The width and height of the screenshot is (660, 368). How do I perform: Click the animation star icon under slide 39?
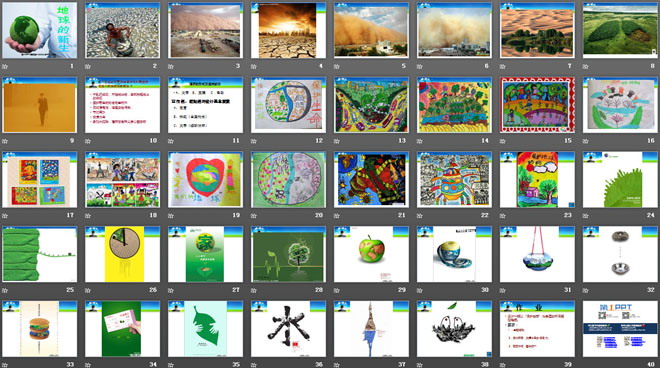pyautogui.click(x=503, y=365)
